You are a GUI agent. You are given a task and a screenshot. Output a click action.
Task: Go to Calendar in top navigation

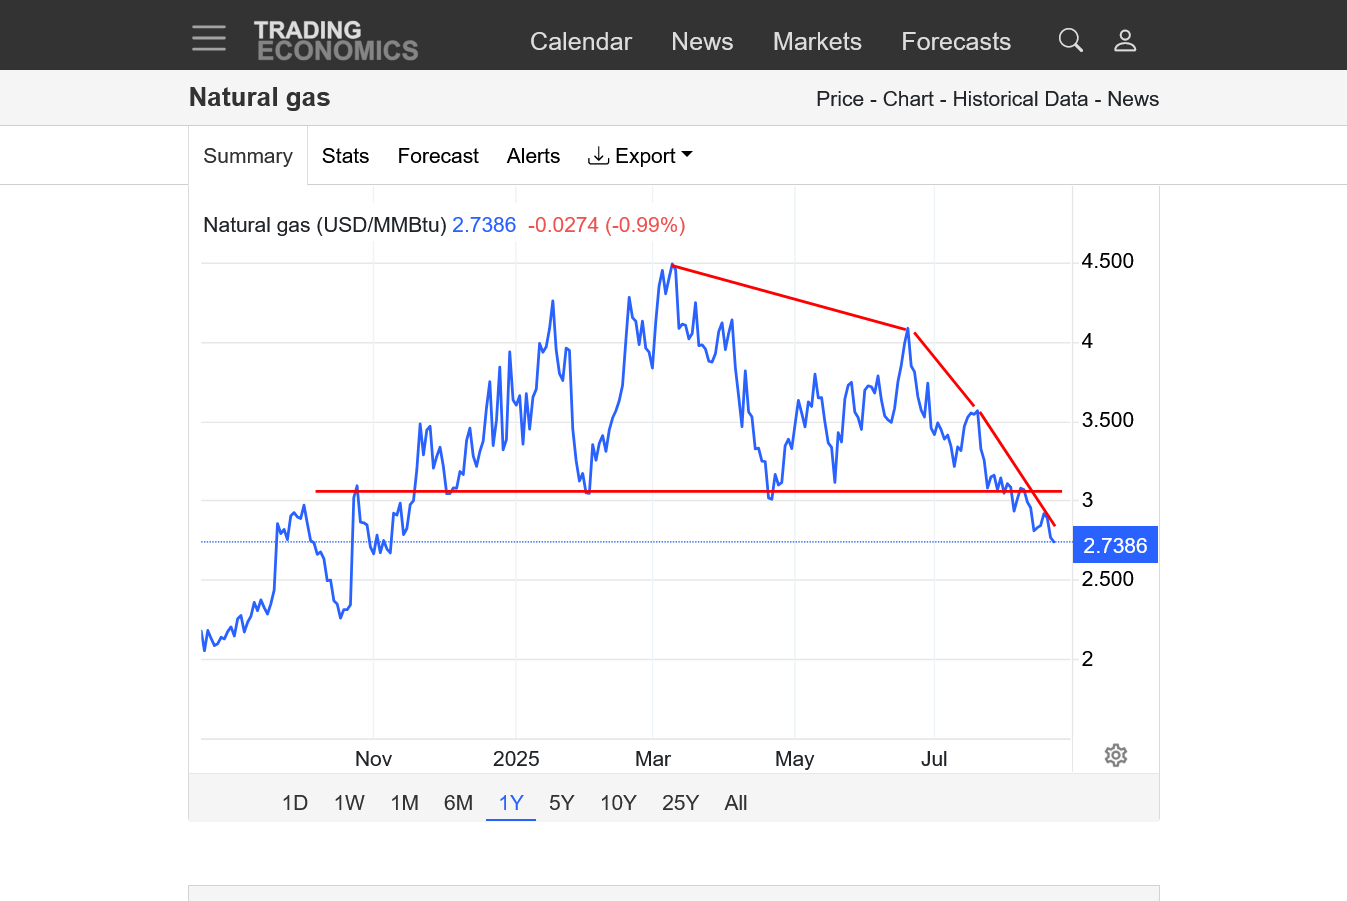580,41
